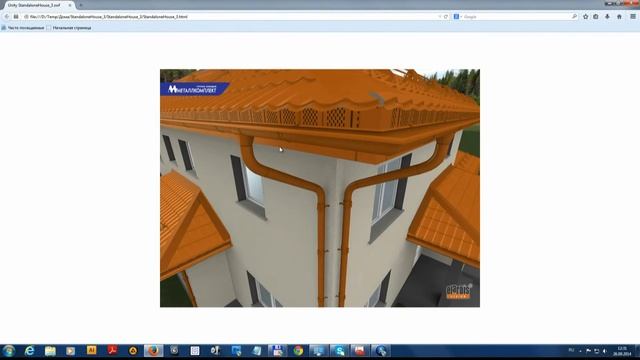Click the Google search field
The width and height of the screenshot is (640, 360).
coord(516,17)
